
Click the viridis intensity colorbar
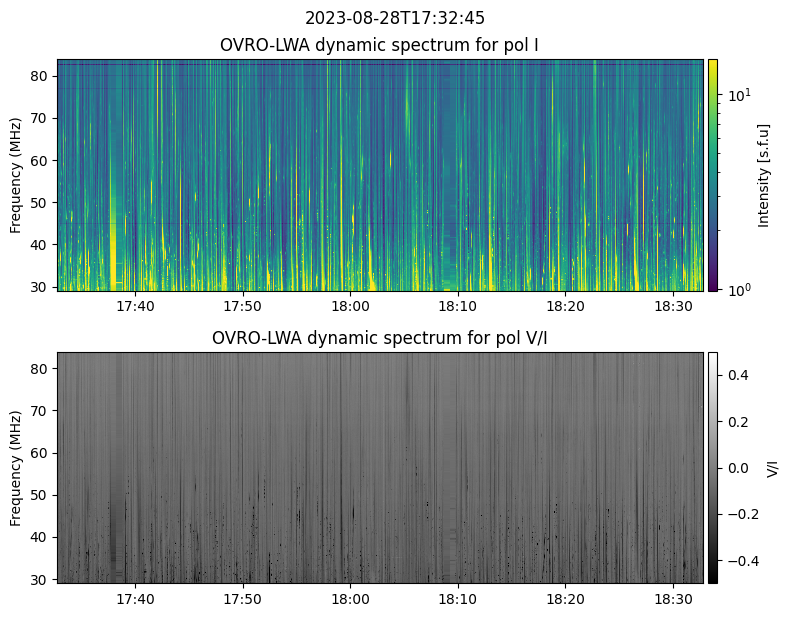click(713, 175)
